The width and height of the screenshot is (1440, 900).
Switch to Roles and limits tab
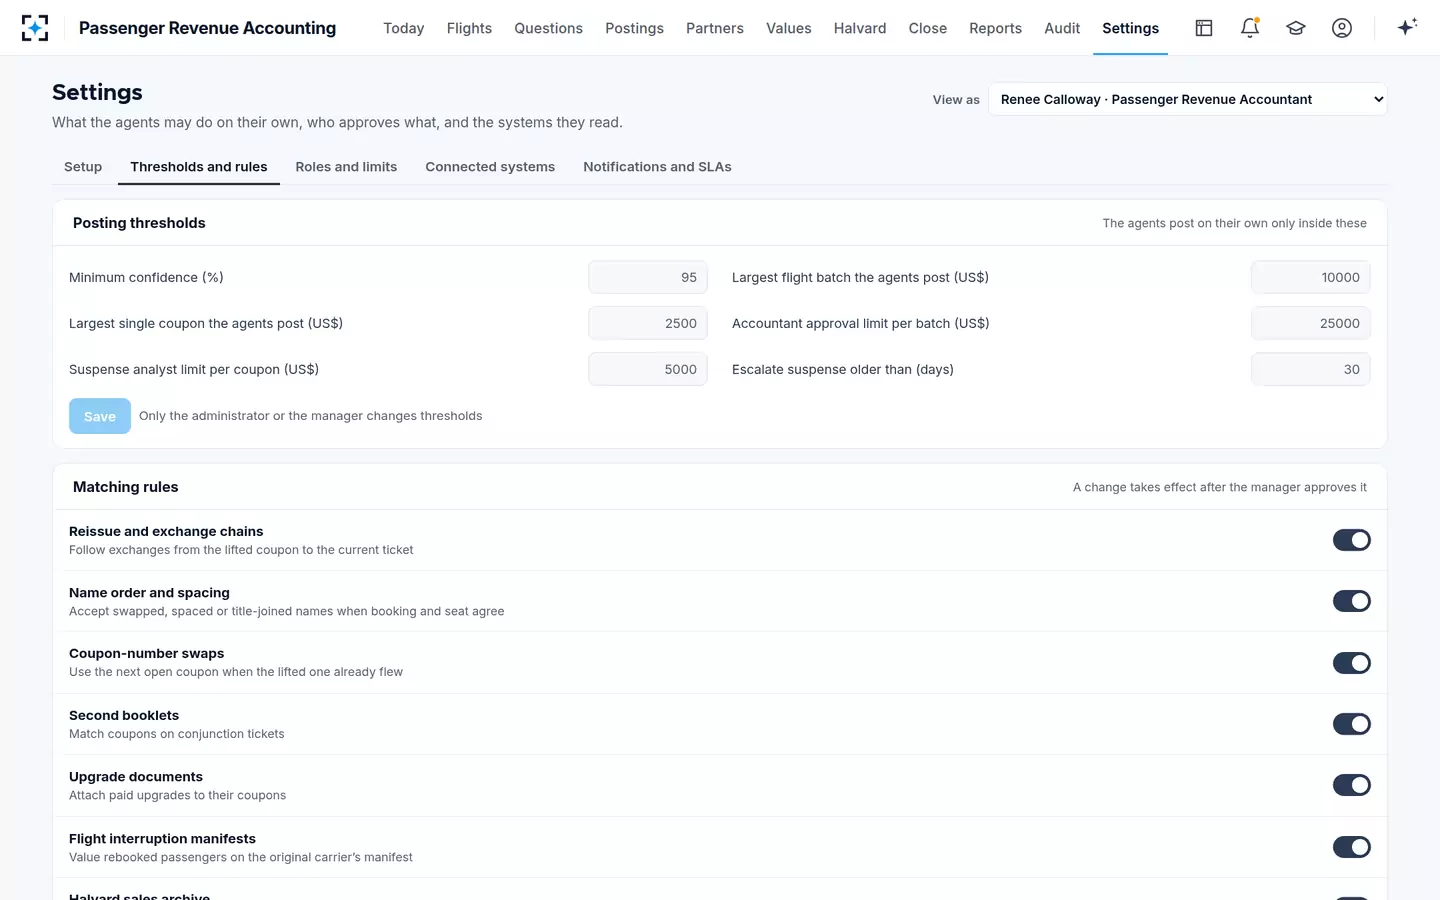[346, 167]
